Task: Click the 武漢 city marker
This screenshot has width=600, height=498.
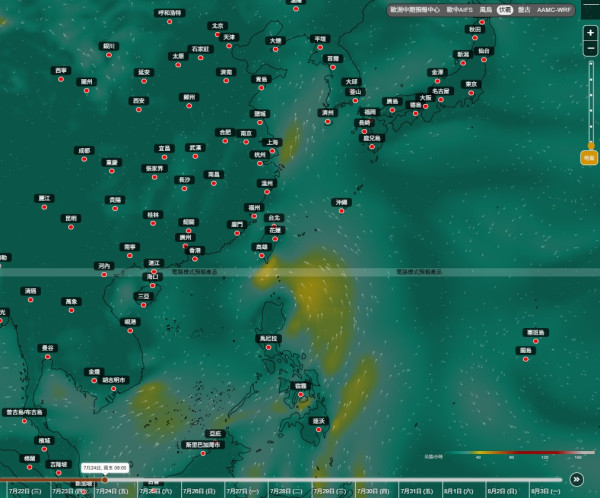Action: [195, 156]
